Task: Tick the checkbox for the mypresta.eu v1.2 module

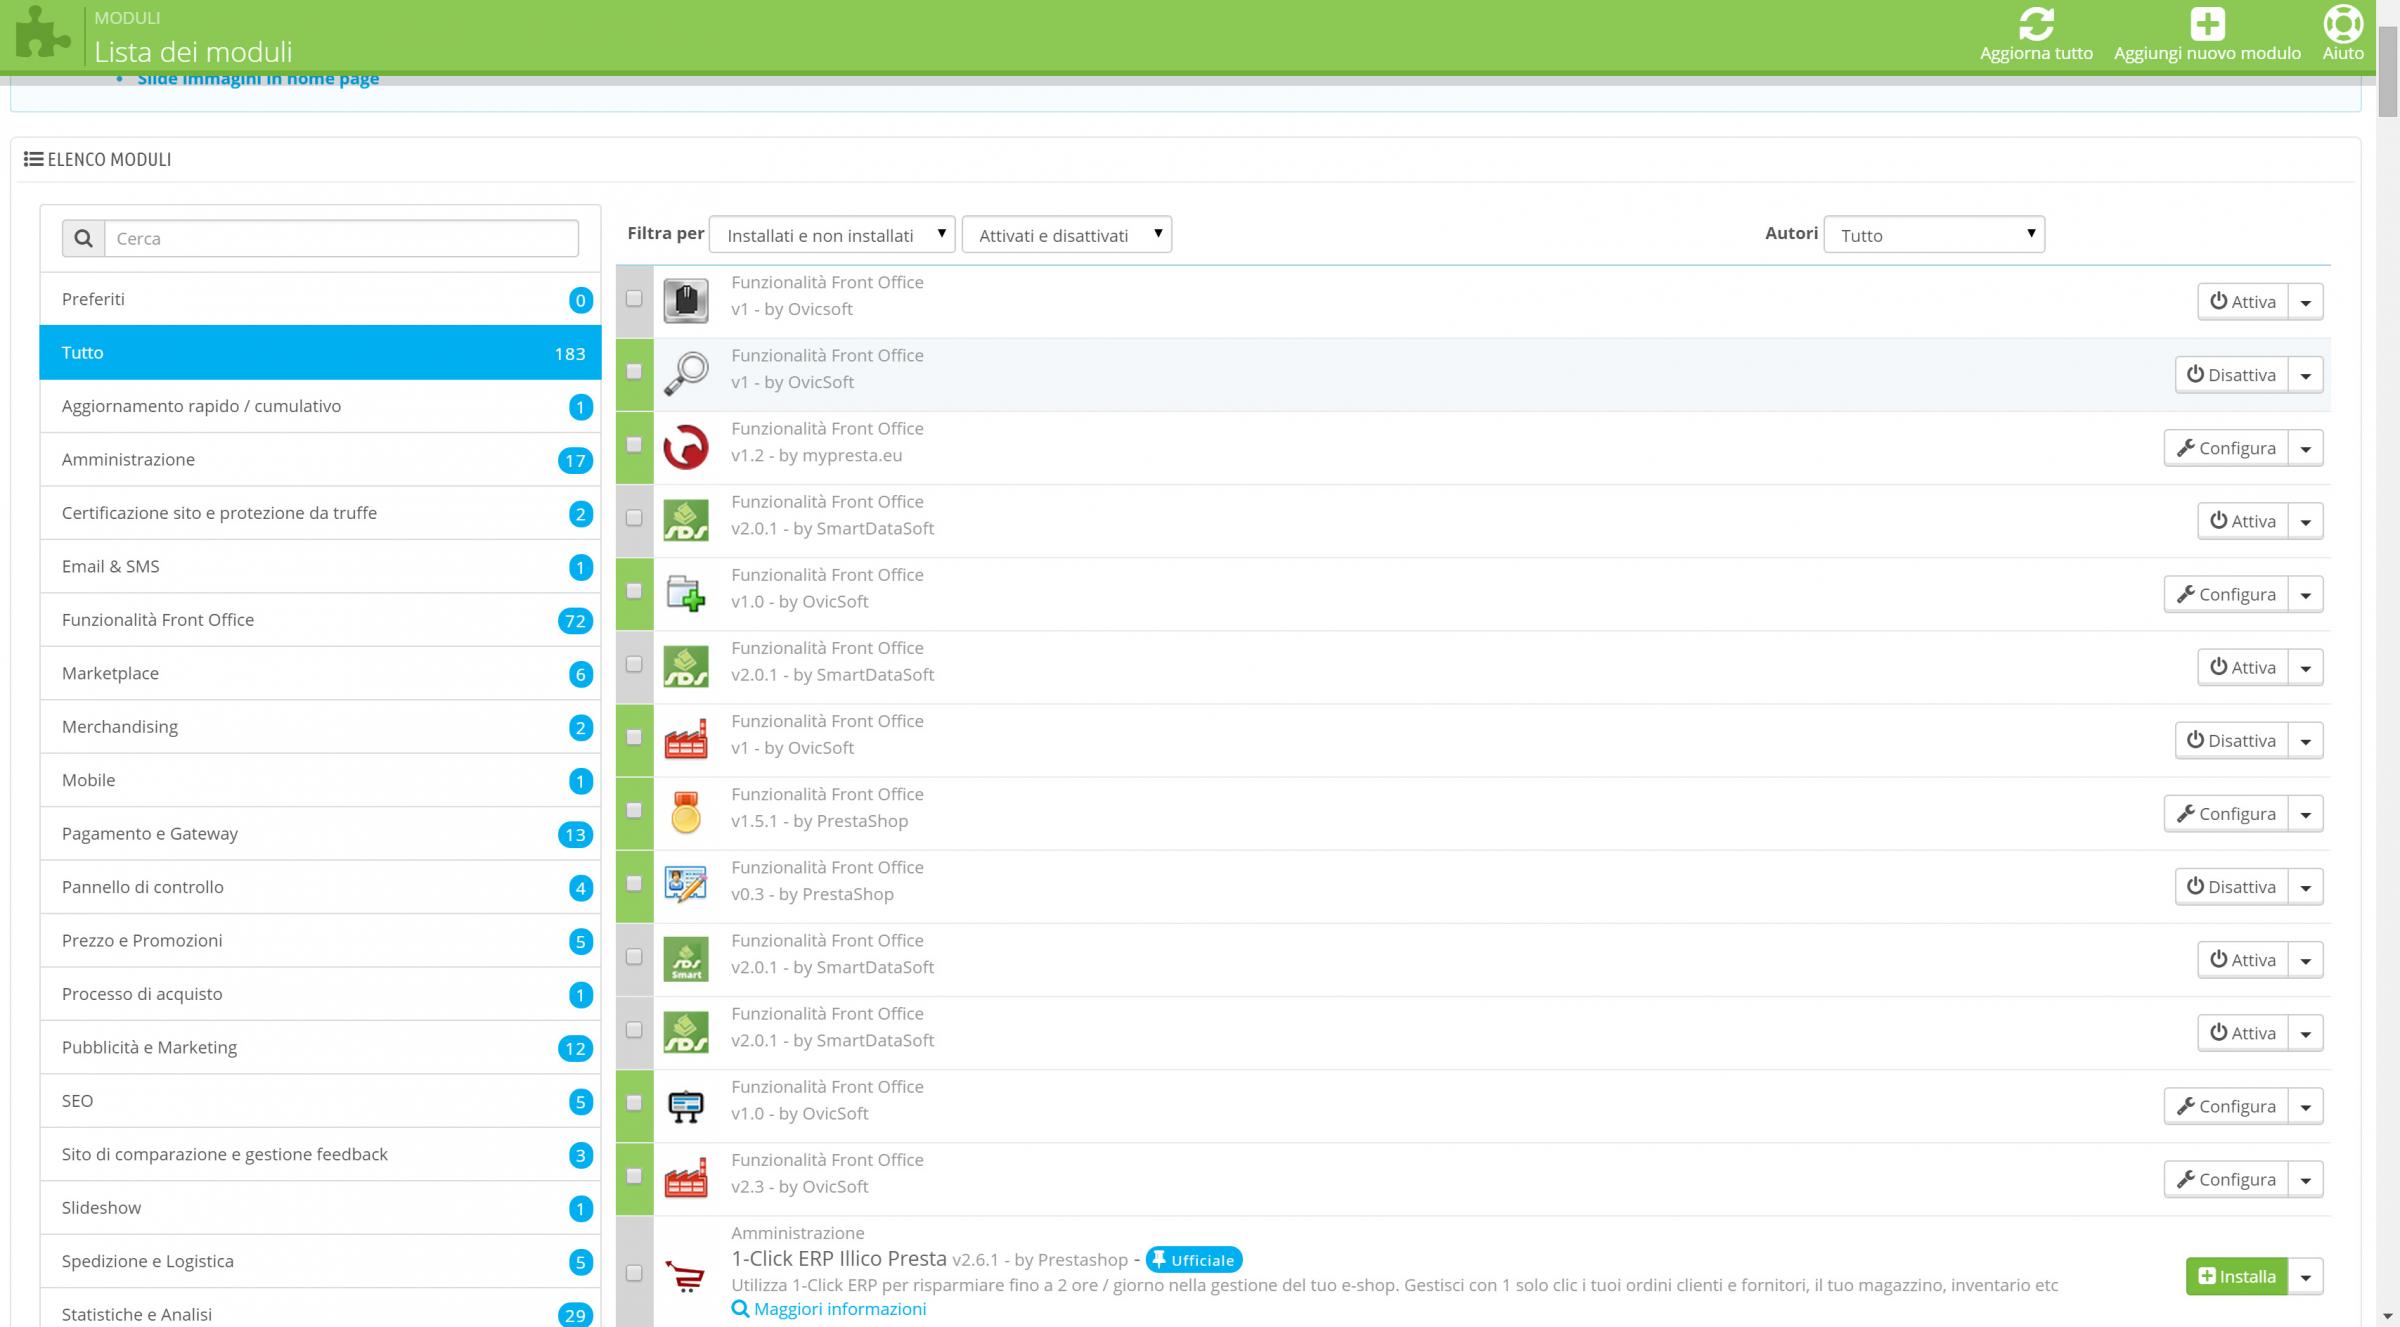Action: coord(634,444)
